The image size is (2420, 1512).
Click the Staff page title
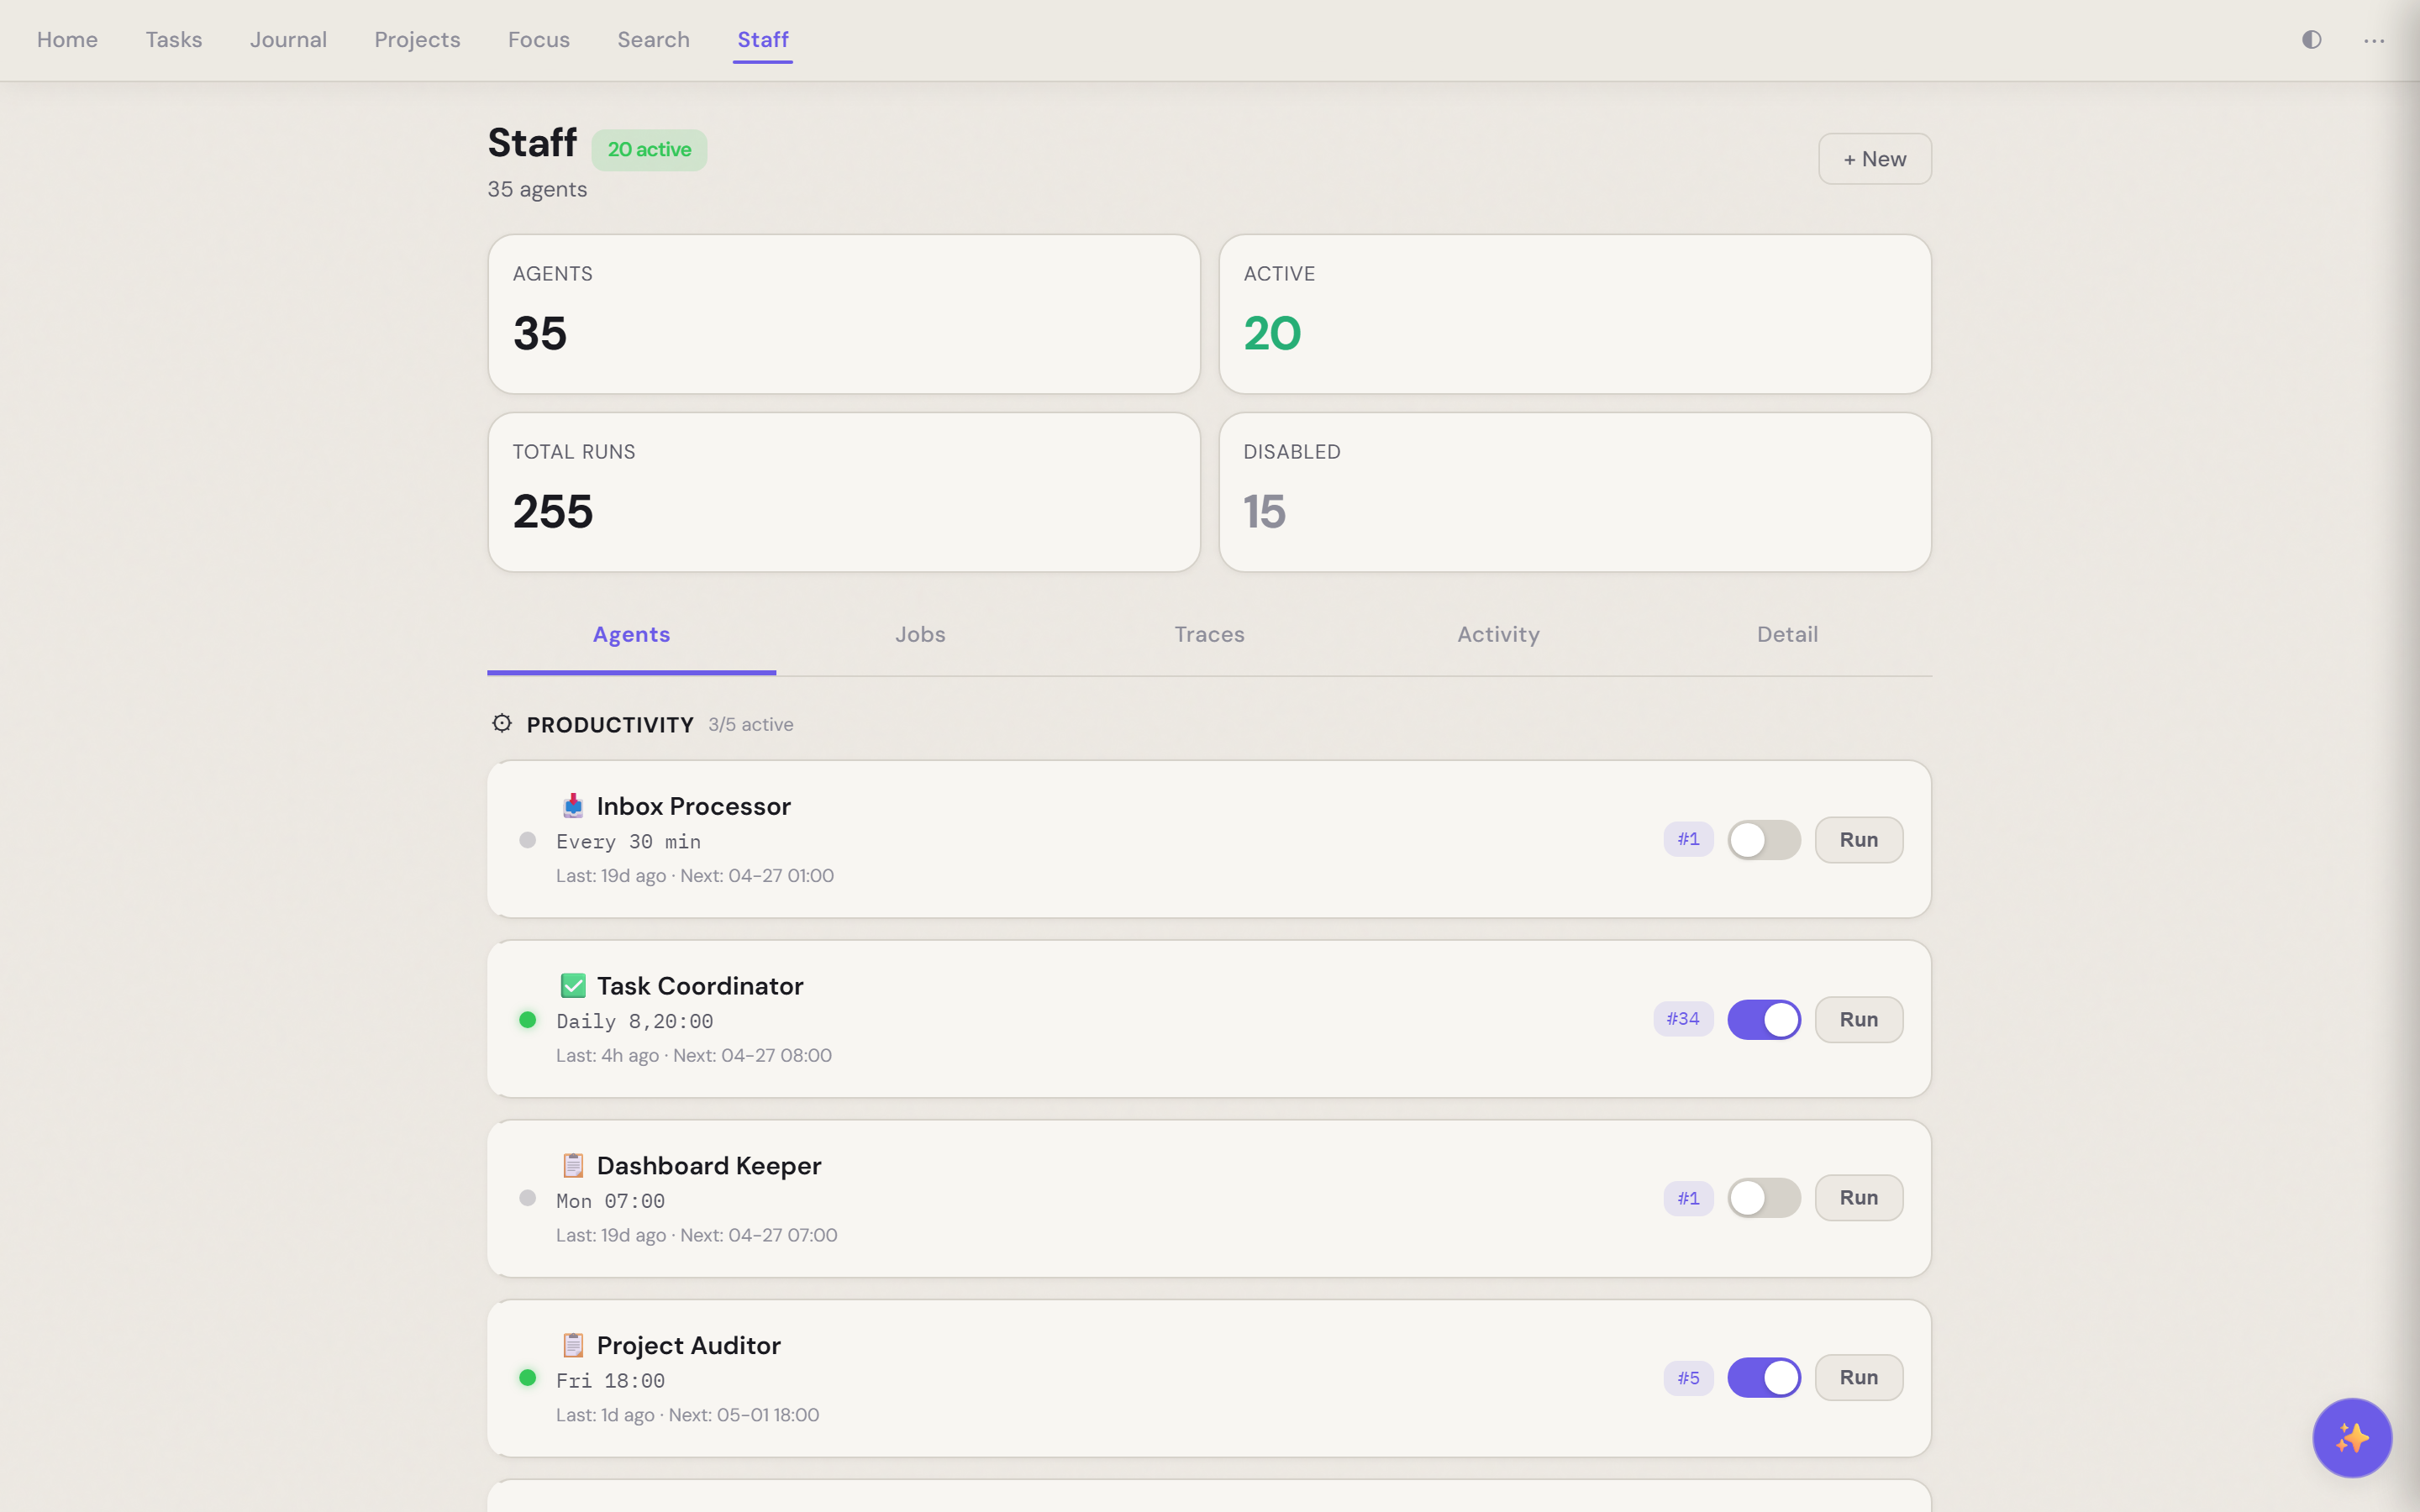[x=532, y=143]
